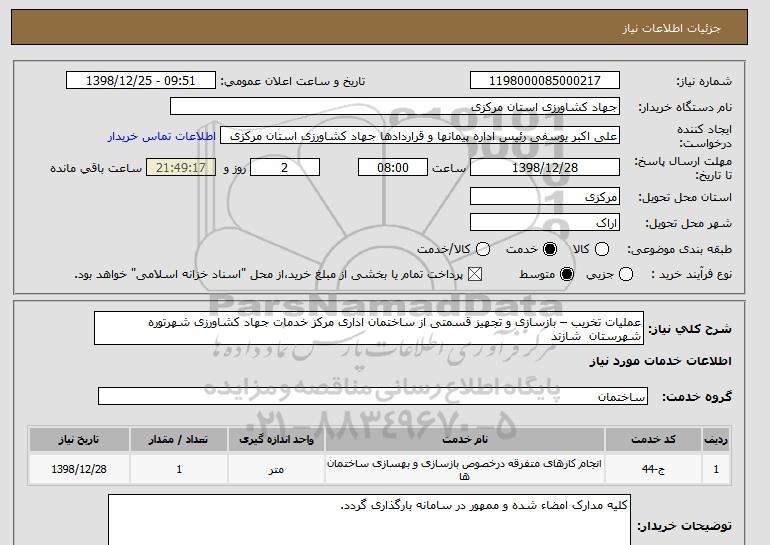
Task: Select the خدمت radio button
Action: (x=550, y=249)
